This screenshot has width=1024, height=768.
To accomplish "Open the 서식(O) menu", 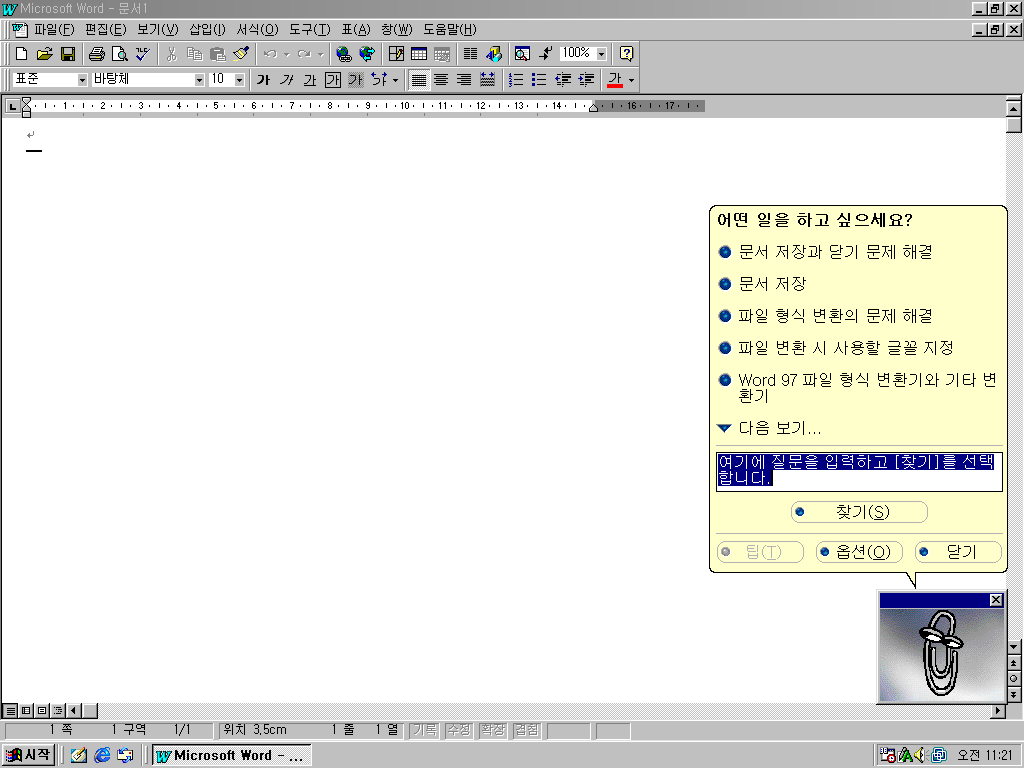I will point(257,29).
